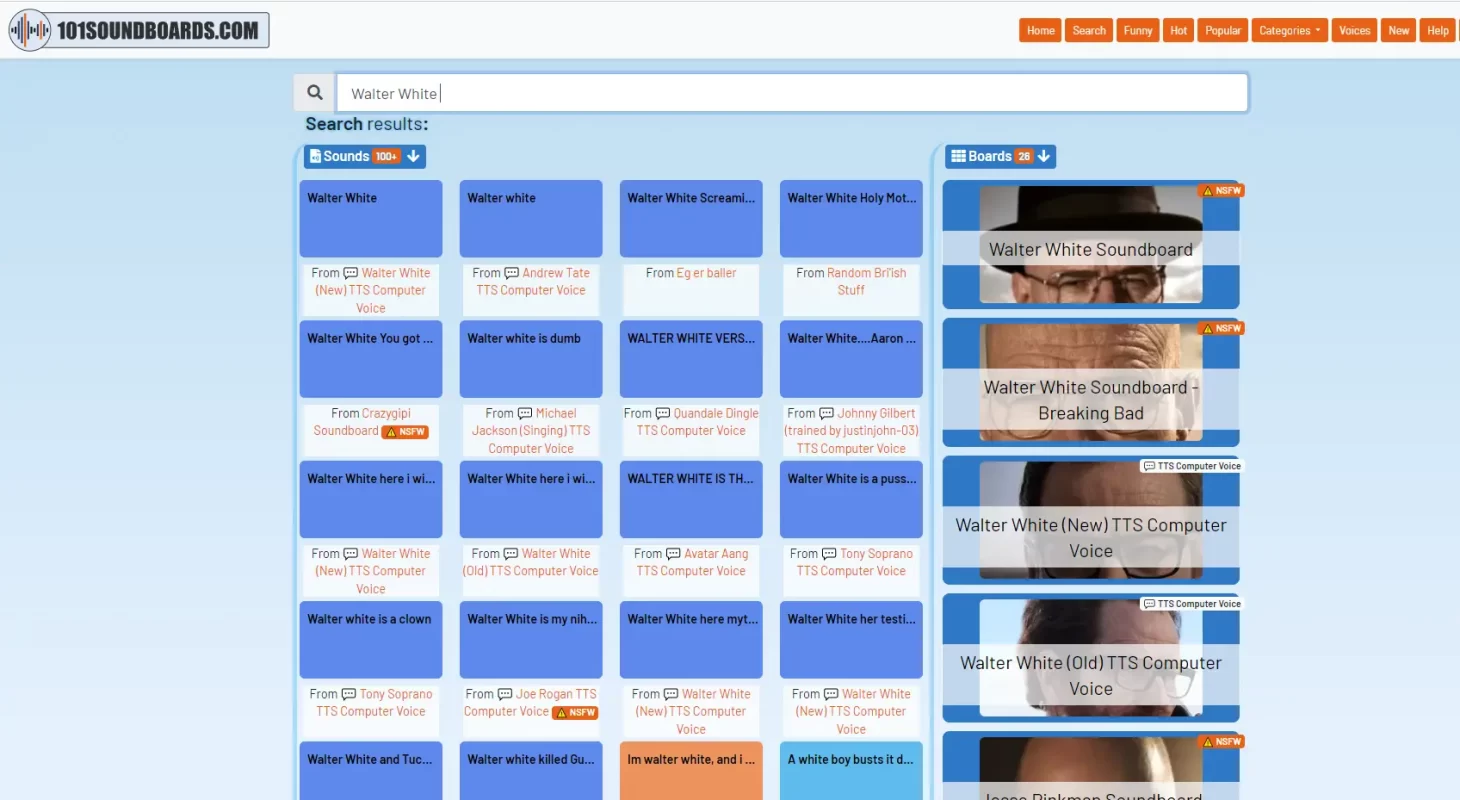Open the Walter White (Old) TTS link under sounds
Image resolution: width=1460 pixels, height=800 pixels.
(x=531, y=562)
